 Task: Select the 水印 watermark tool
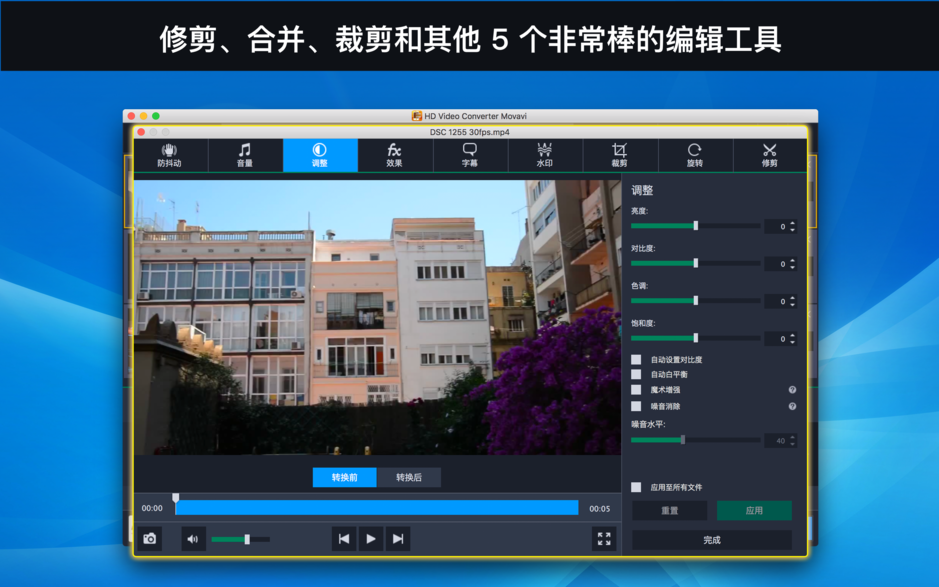tap(544, 155)
